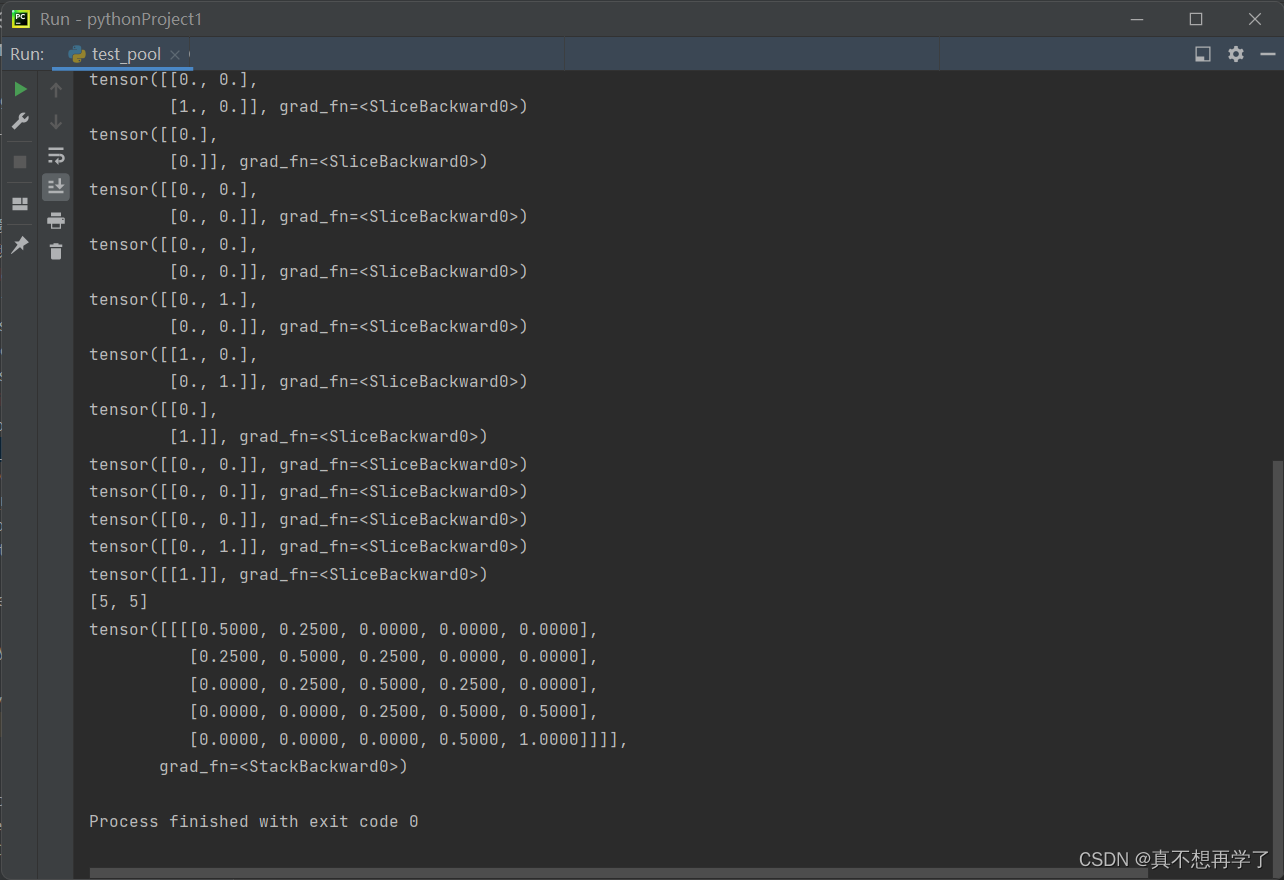Click '[0., 1.]], grad_fn=<SliceBackward0>)' line

[348, 381]
